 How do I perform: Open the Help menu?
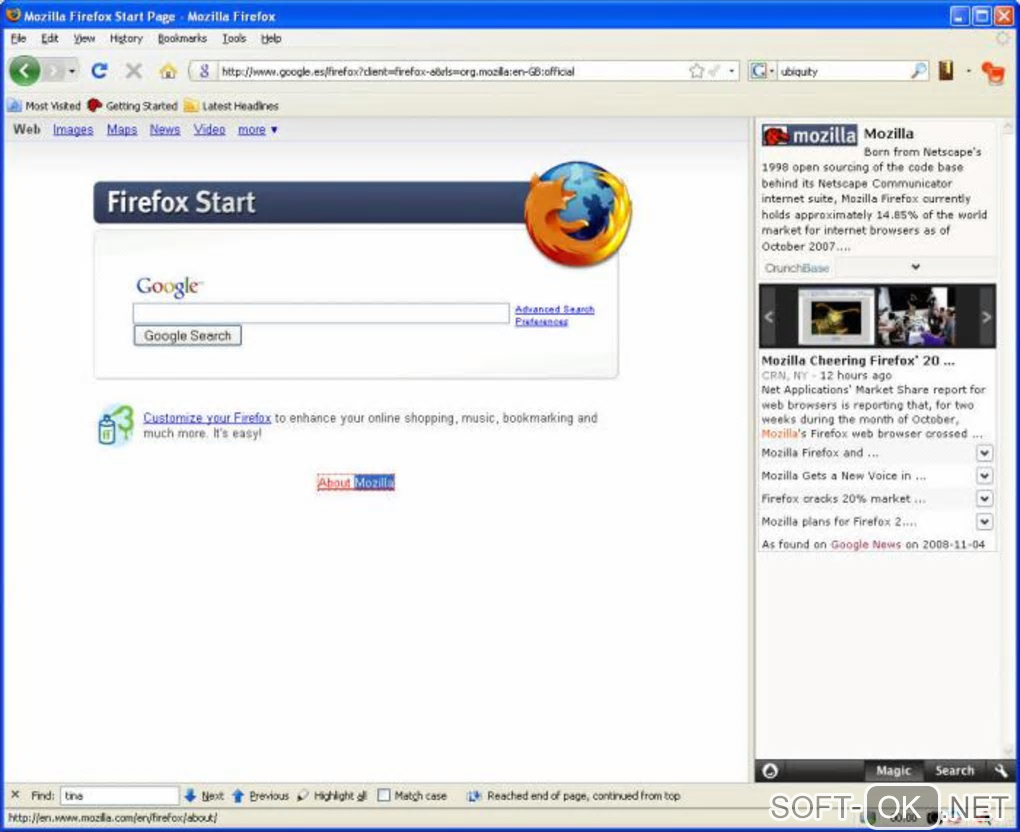point(271,38)
